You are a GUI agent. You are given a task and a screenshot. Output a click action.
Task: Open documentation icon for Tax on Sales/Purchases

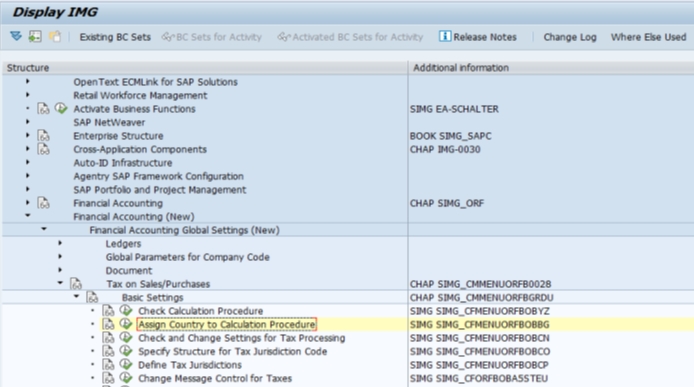pyautogui.click(x=76, y=284)
